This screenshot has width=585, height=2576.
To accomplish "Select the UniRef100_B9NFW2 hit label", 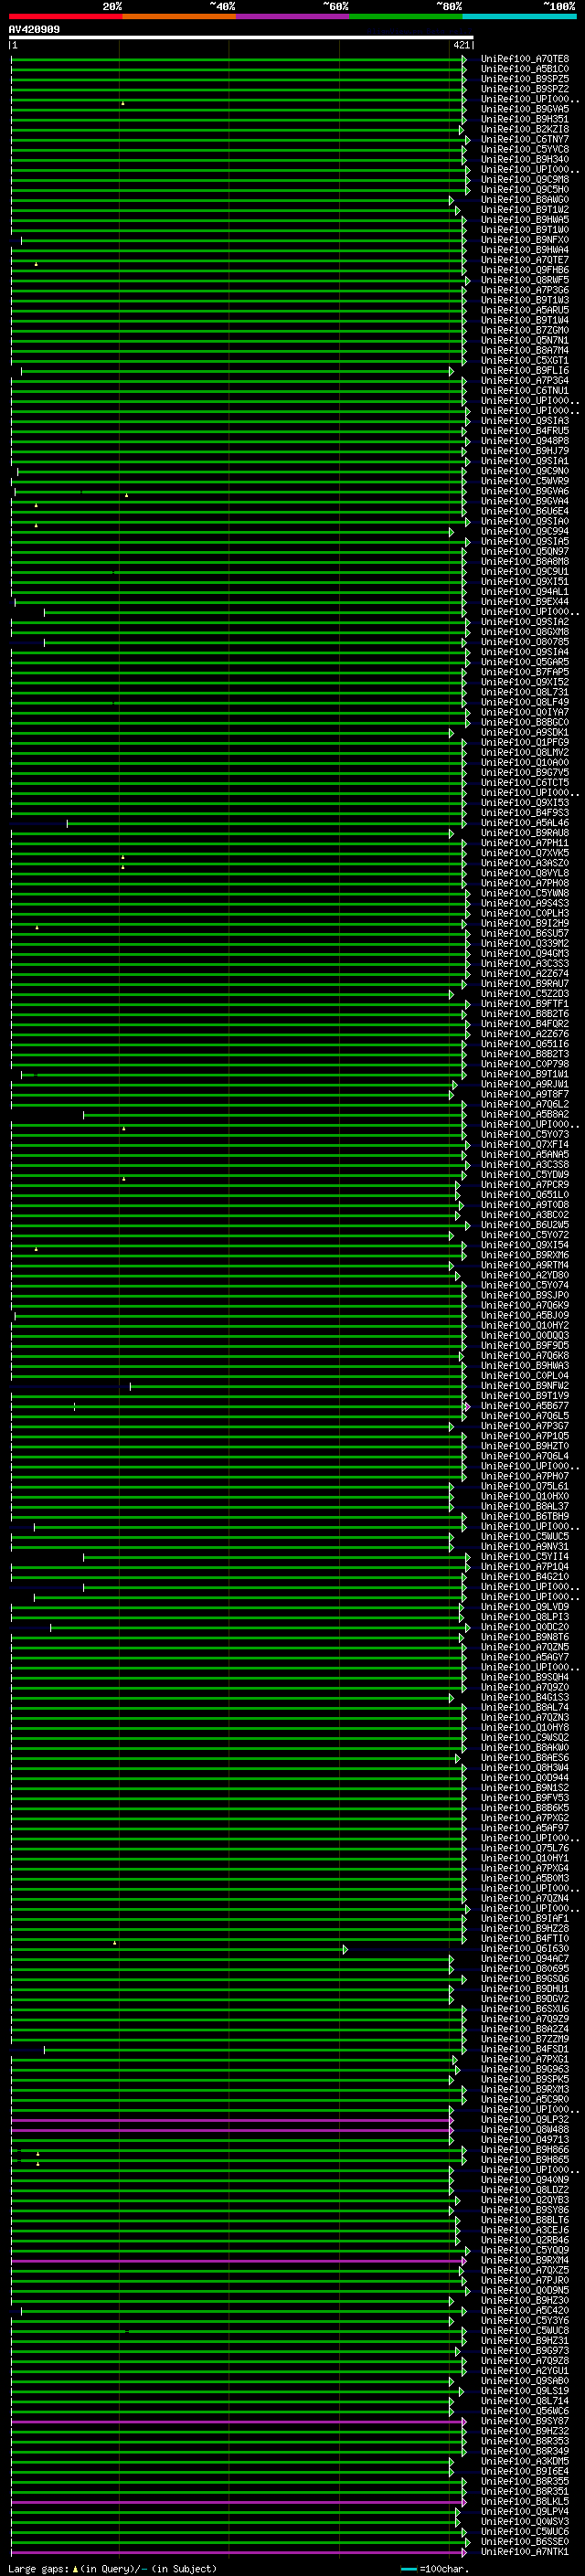I will click(x=524, y=1387).
